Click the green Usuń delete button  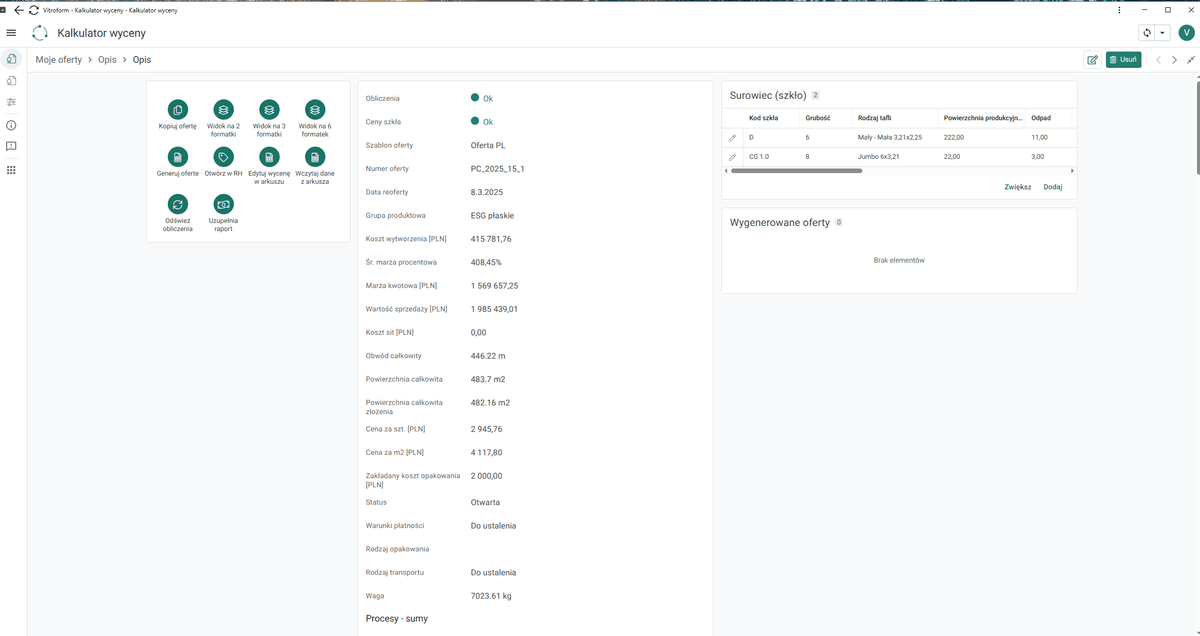[1123, 60]
